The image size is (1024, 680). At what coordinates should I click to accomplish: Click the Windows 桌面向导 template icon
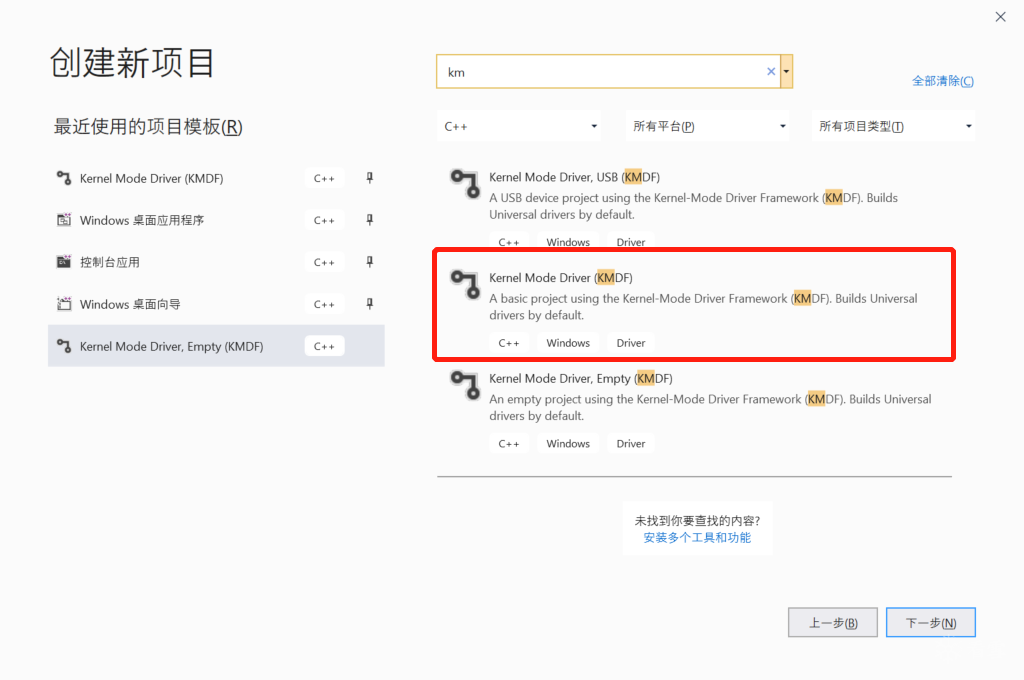(63, 304)
